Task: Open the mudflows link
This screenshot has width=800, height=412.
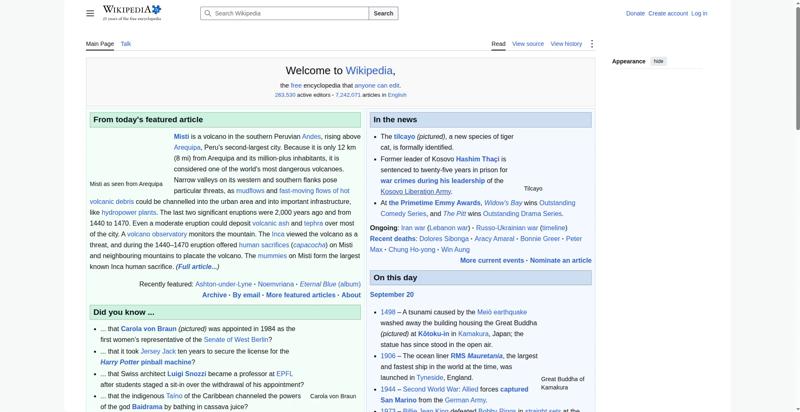Action: (250, 191)
